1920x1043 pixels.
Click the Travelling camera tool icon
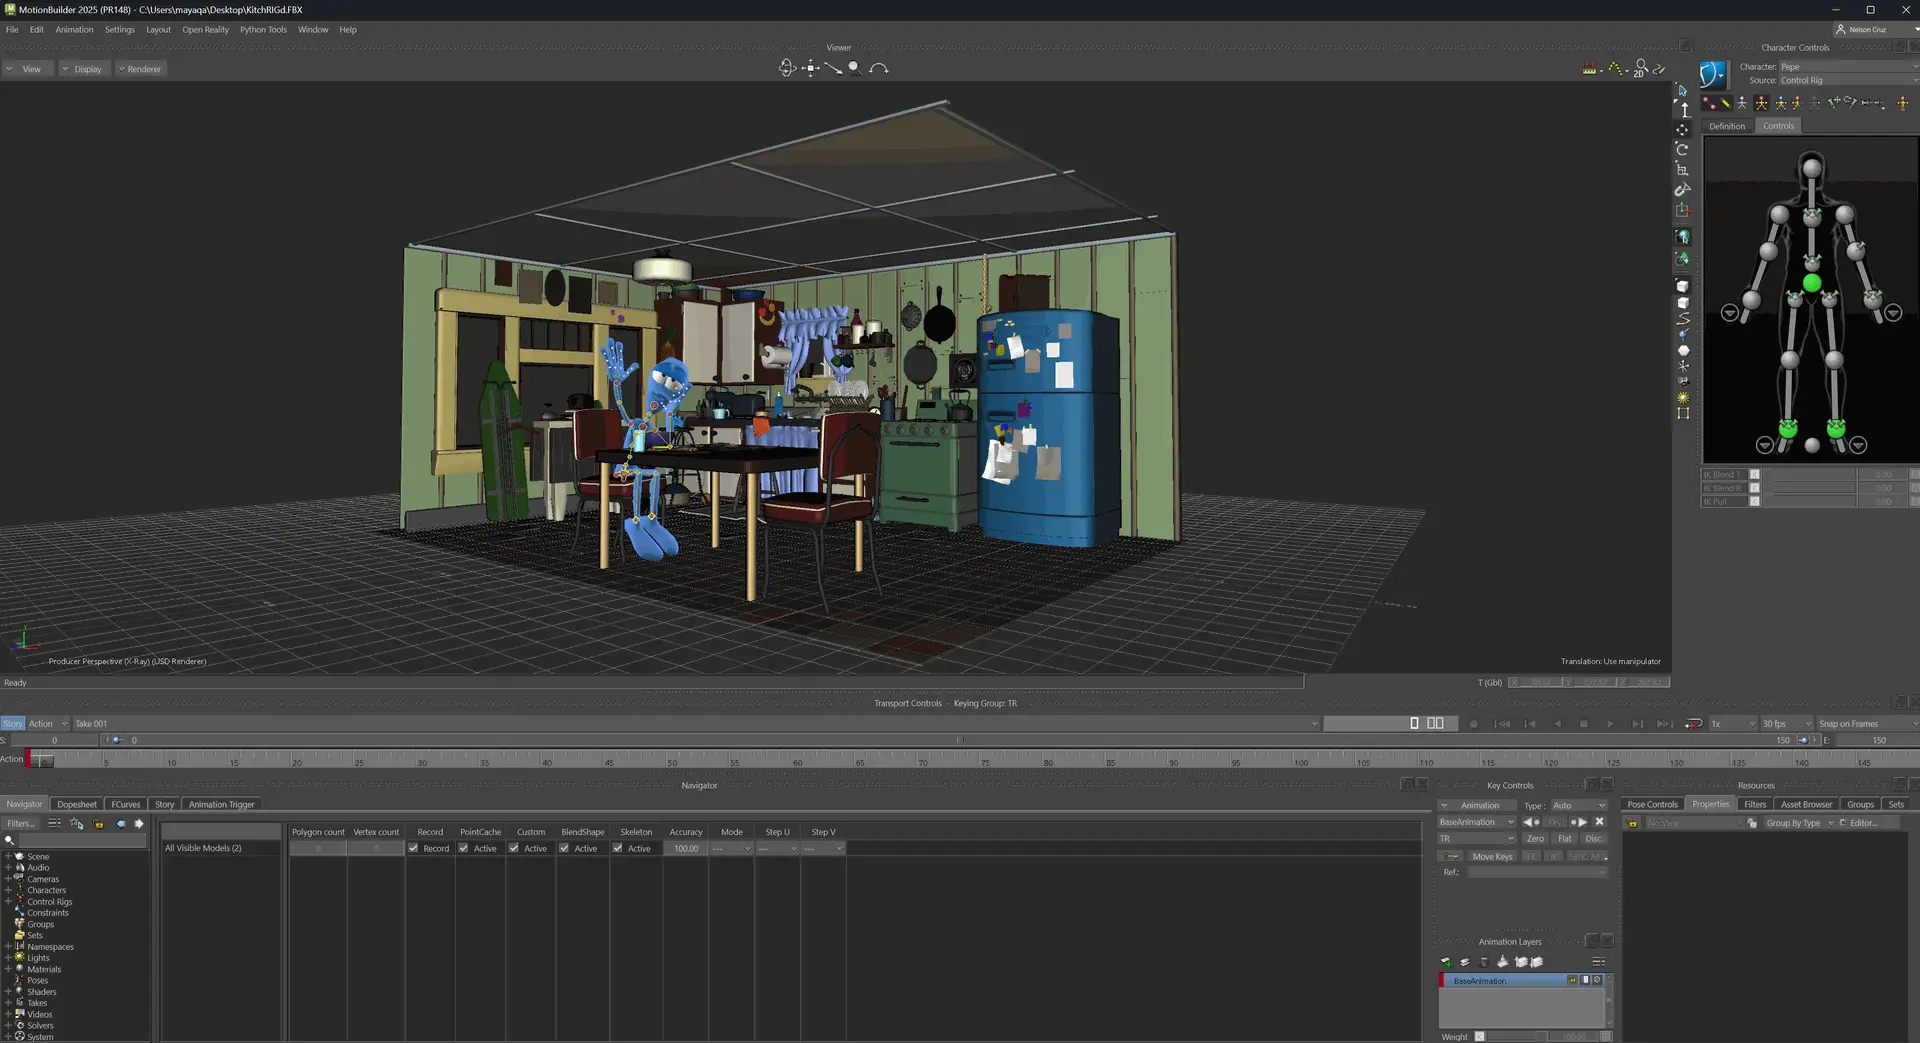click(811, 68)
